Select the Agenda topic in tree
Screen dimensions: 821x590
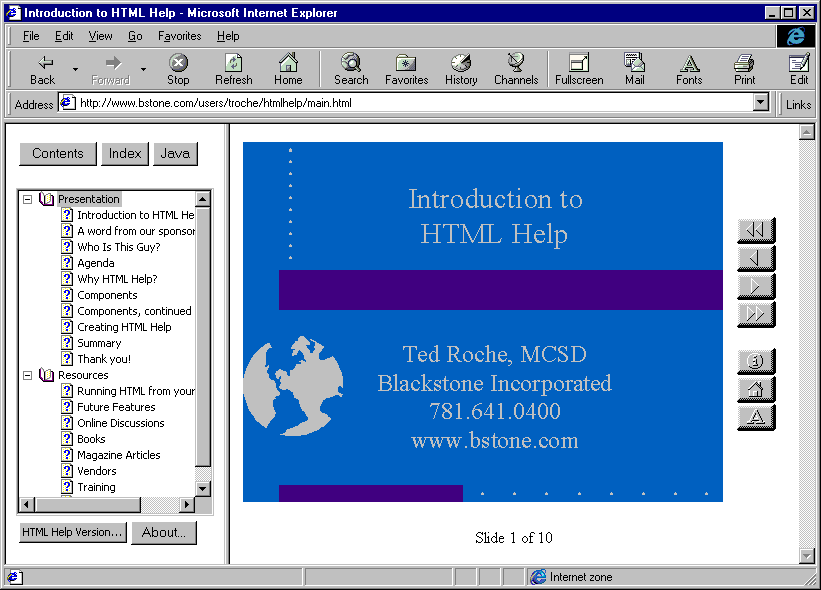(96, 263)
